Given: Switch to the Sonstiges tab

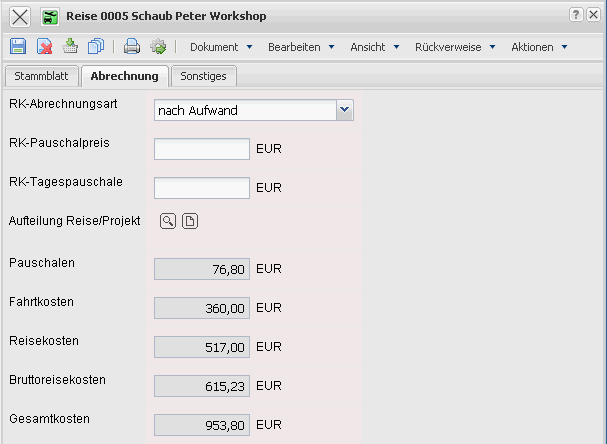Looking at the screenshot, I should point(203,76).
